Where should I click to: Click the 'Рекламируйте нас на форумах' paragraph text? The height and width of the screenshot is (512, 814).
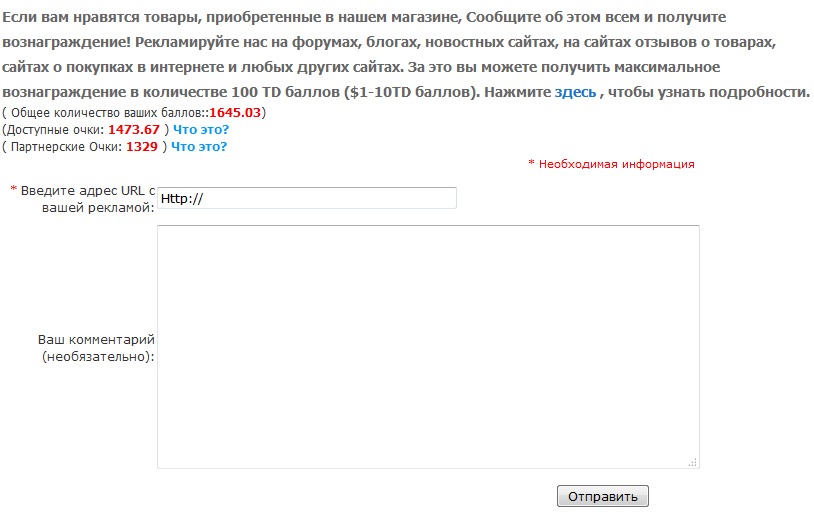pyautogui.click(x=300, y=45)
